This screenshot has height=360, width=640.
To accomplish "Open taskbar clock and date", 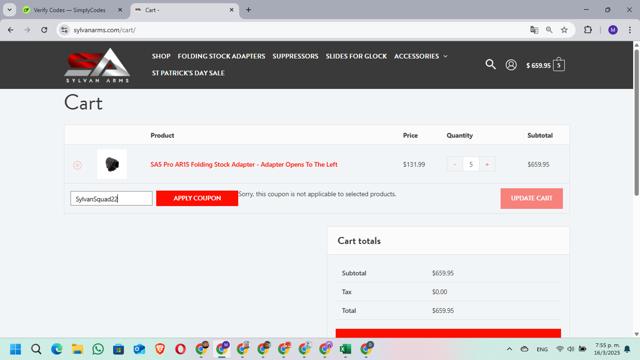I will tap(607, 349).
